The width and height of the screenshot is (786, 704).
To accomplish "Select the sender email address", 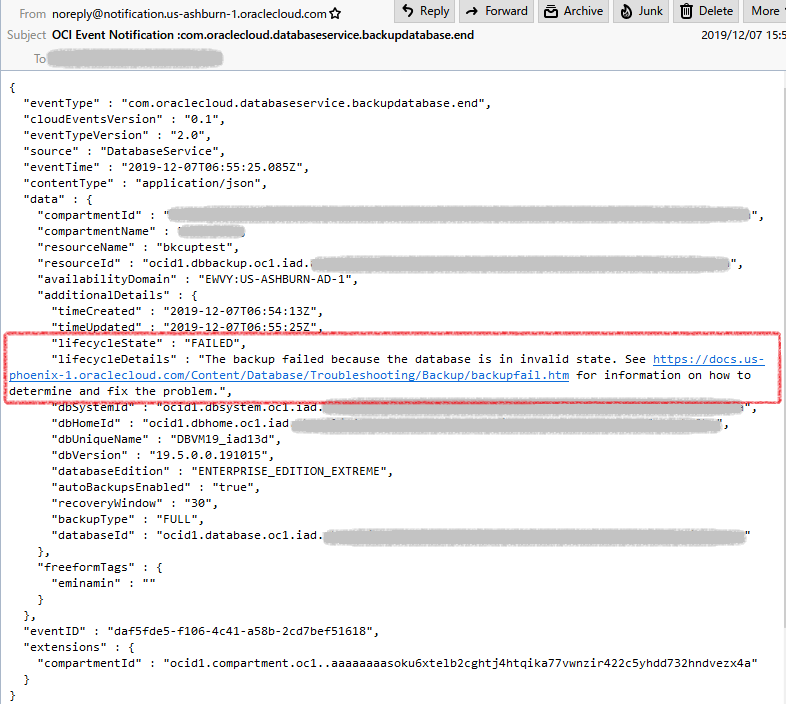I will [189, 14].
